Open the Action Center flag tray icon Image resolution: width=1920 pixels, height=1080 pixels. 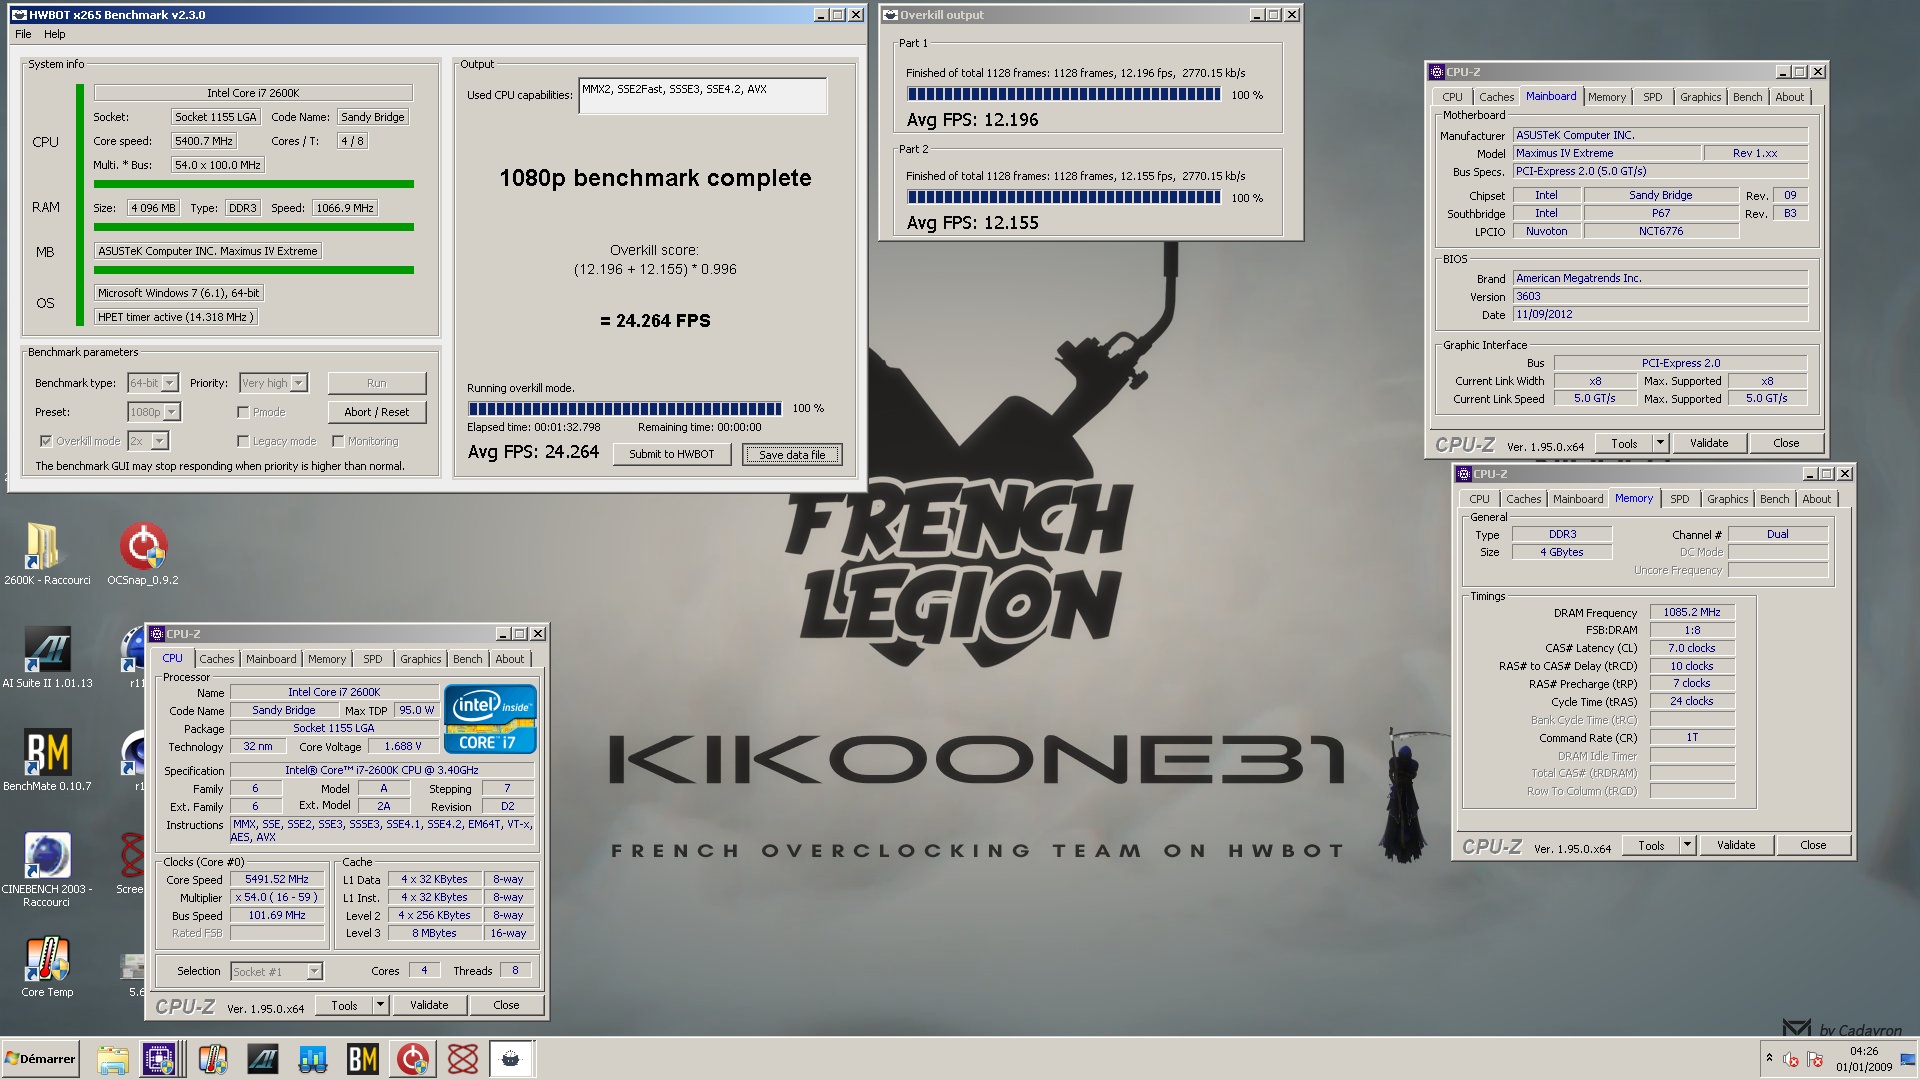[1815, 1060]
